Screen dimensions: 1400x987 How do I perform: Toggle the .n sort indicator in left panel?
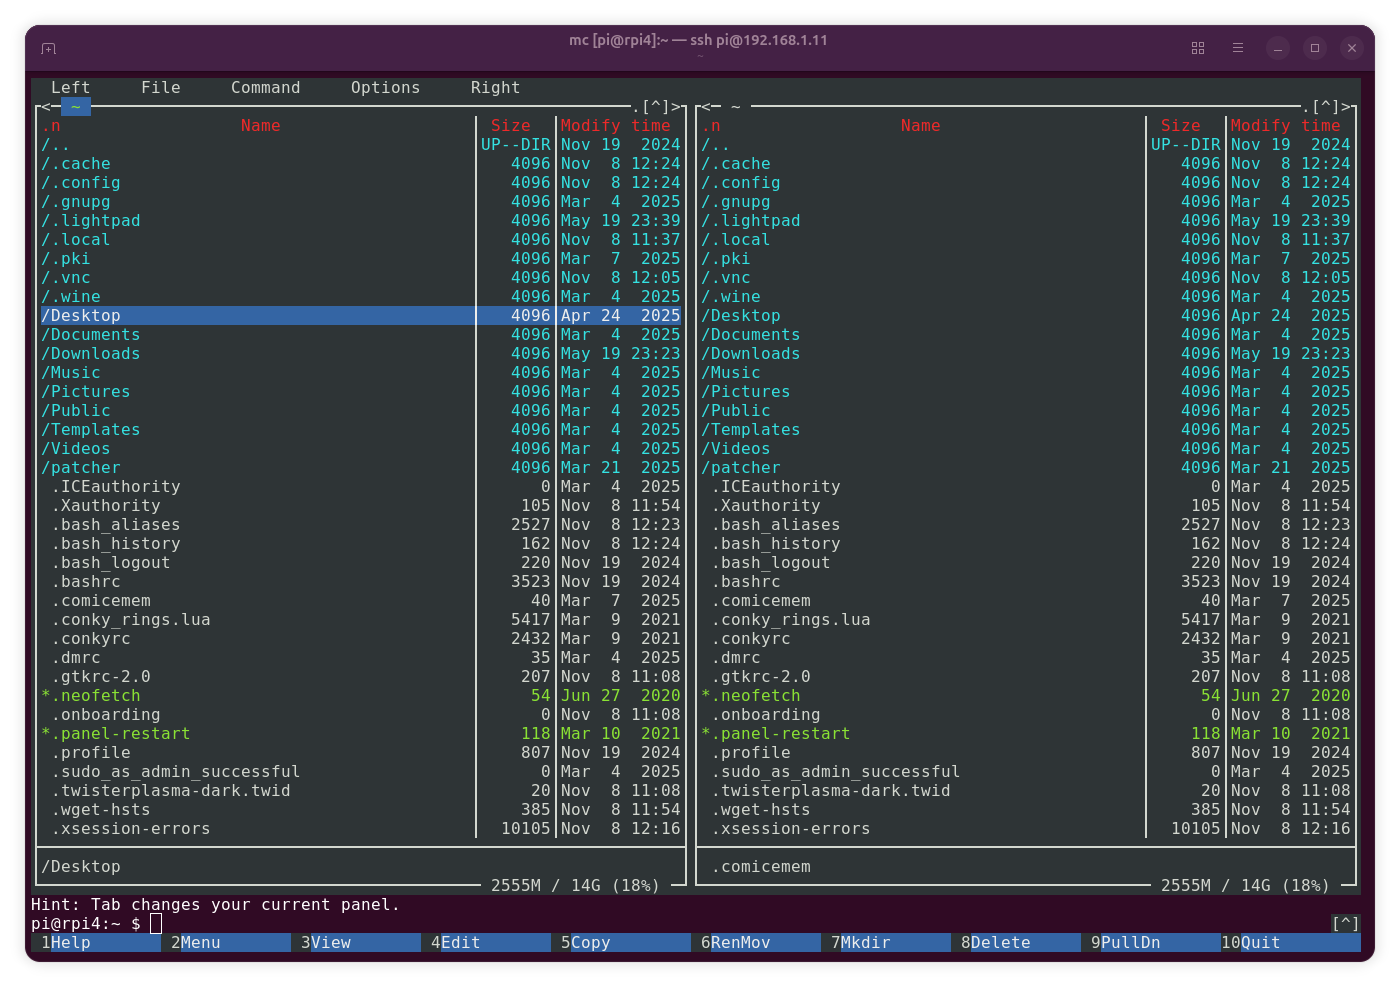click(51, 126)
